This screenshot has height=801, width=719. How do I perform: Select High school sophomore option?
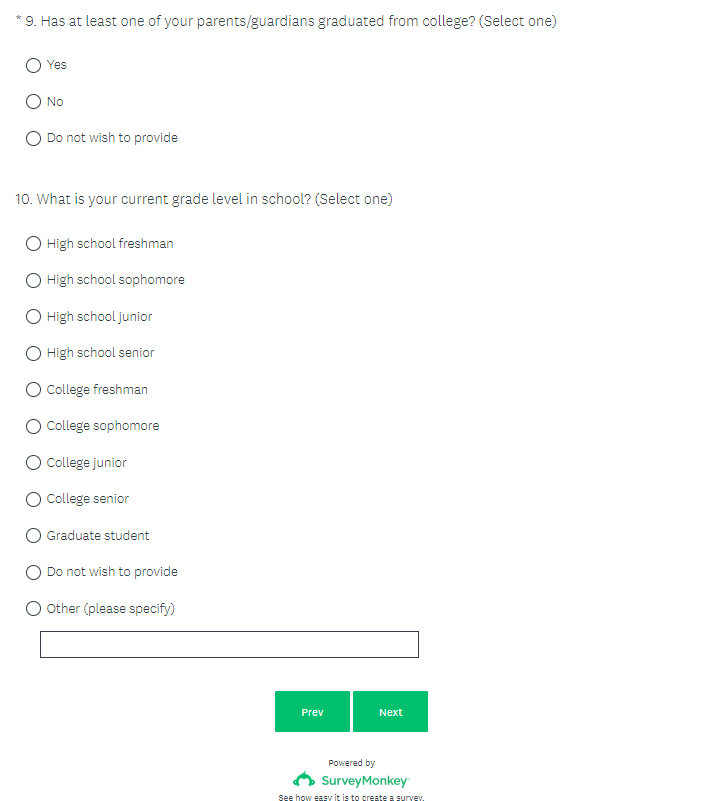pyautogui.click(x=34, y=280)
